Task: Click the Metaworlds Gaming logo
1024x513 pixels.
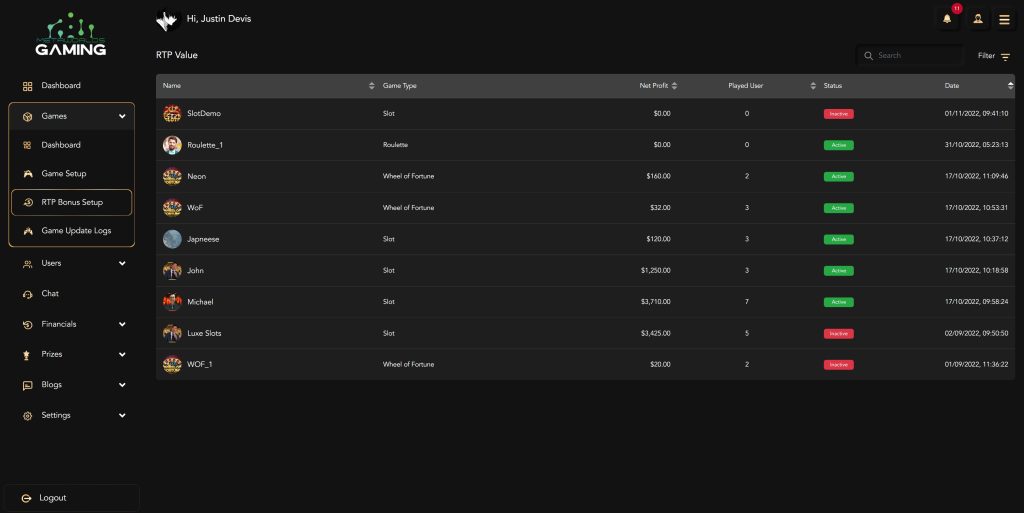Action: point(70,35)
